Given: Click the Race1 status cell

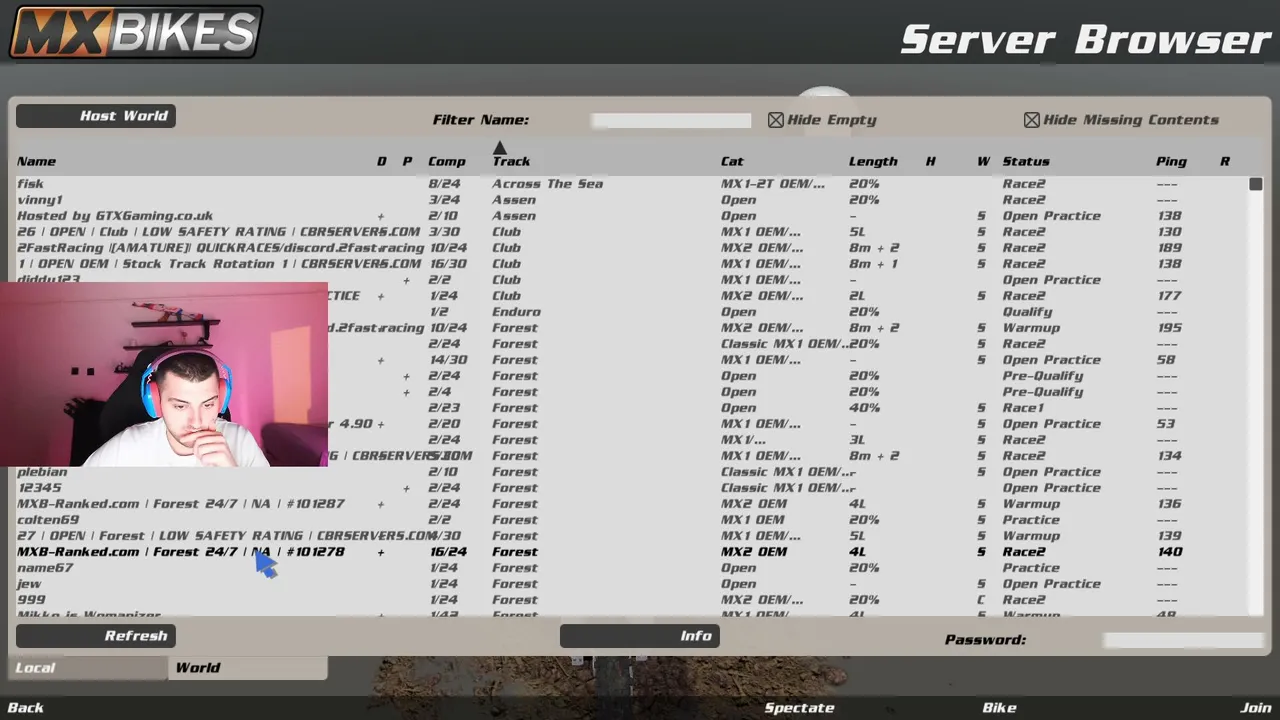Looking at the screenshot, I should [1023, 408].
